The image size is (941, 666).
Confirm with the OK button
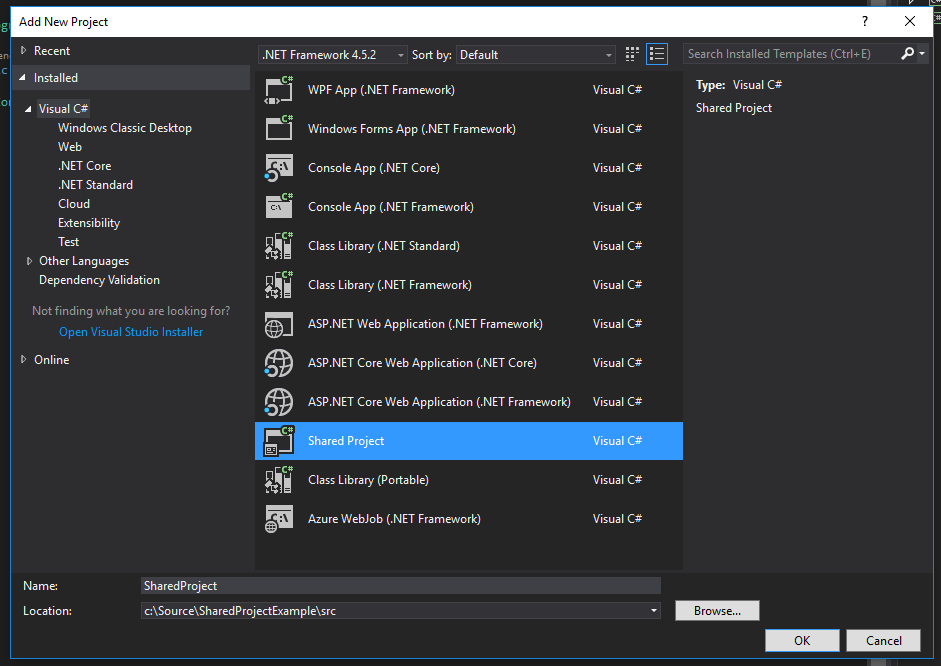click(x=802, y=640)
